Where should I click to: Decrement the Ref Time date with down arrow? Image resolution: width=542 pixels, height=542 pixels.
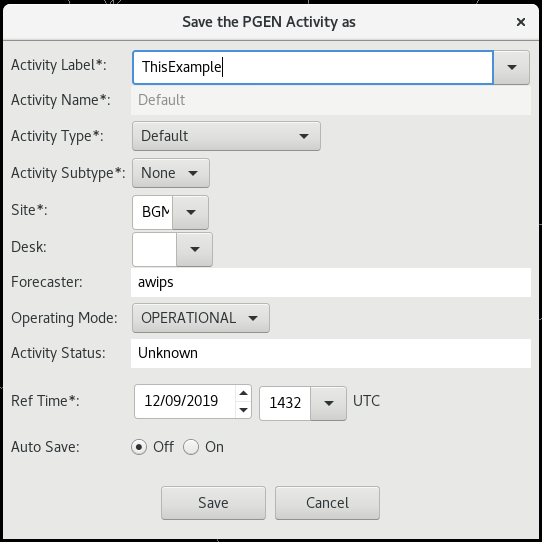tap(243, 410)
